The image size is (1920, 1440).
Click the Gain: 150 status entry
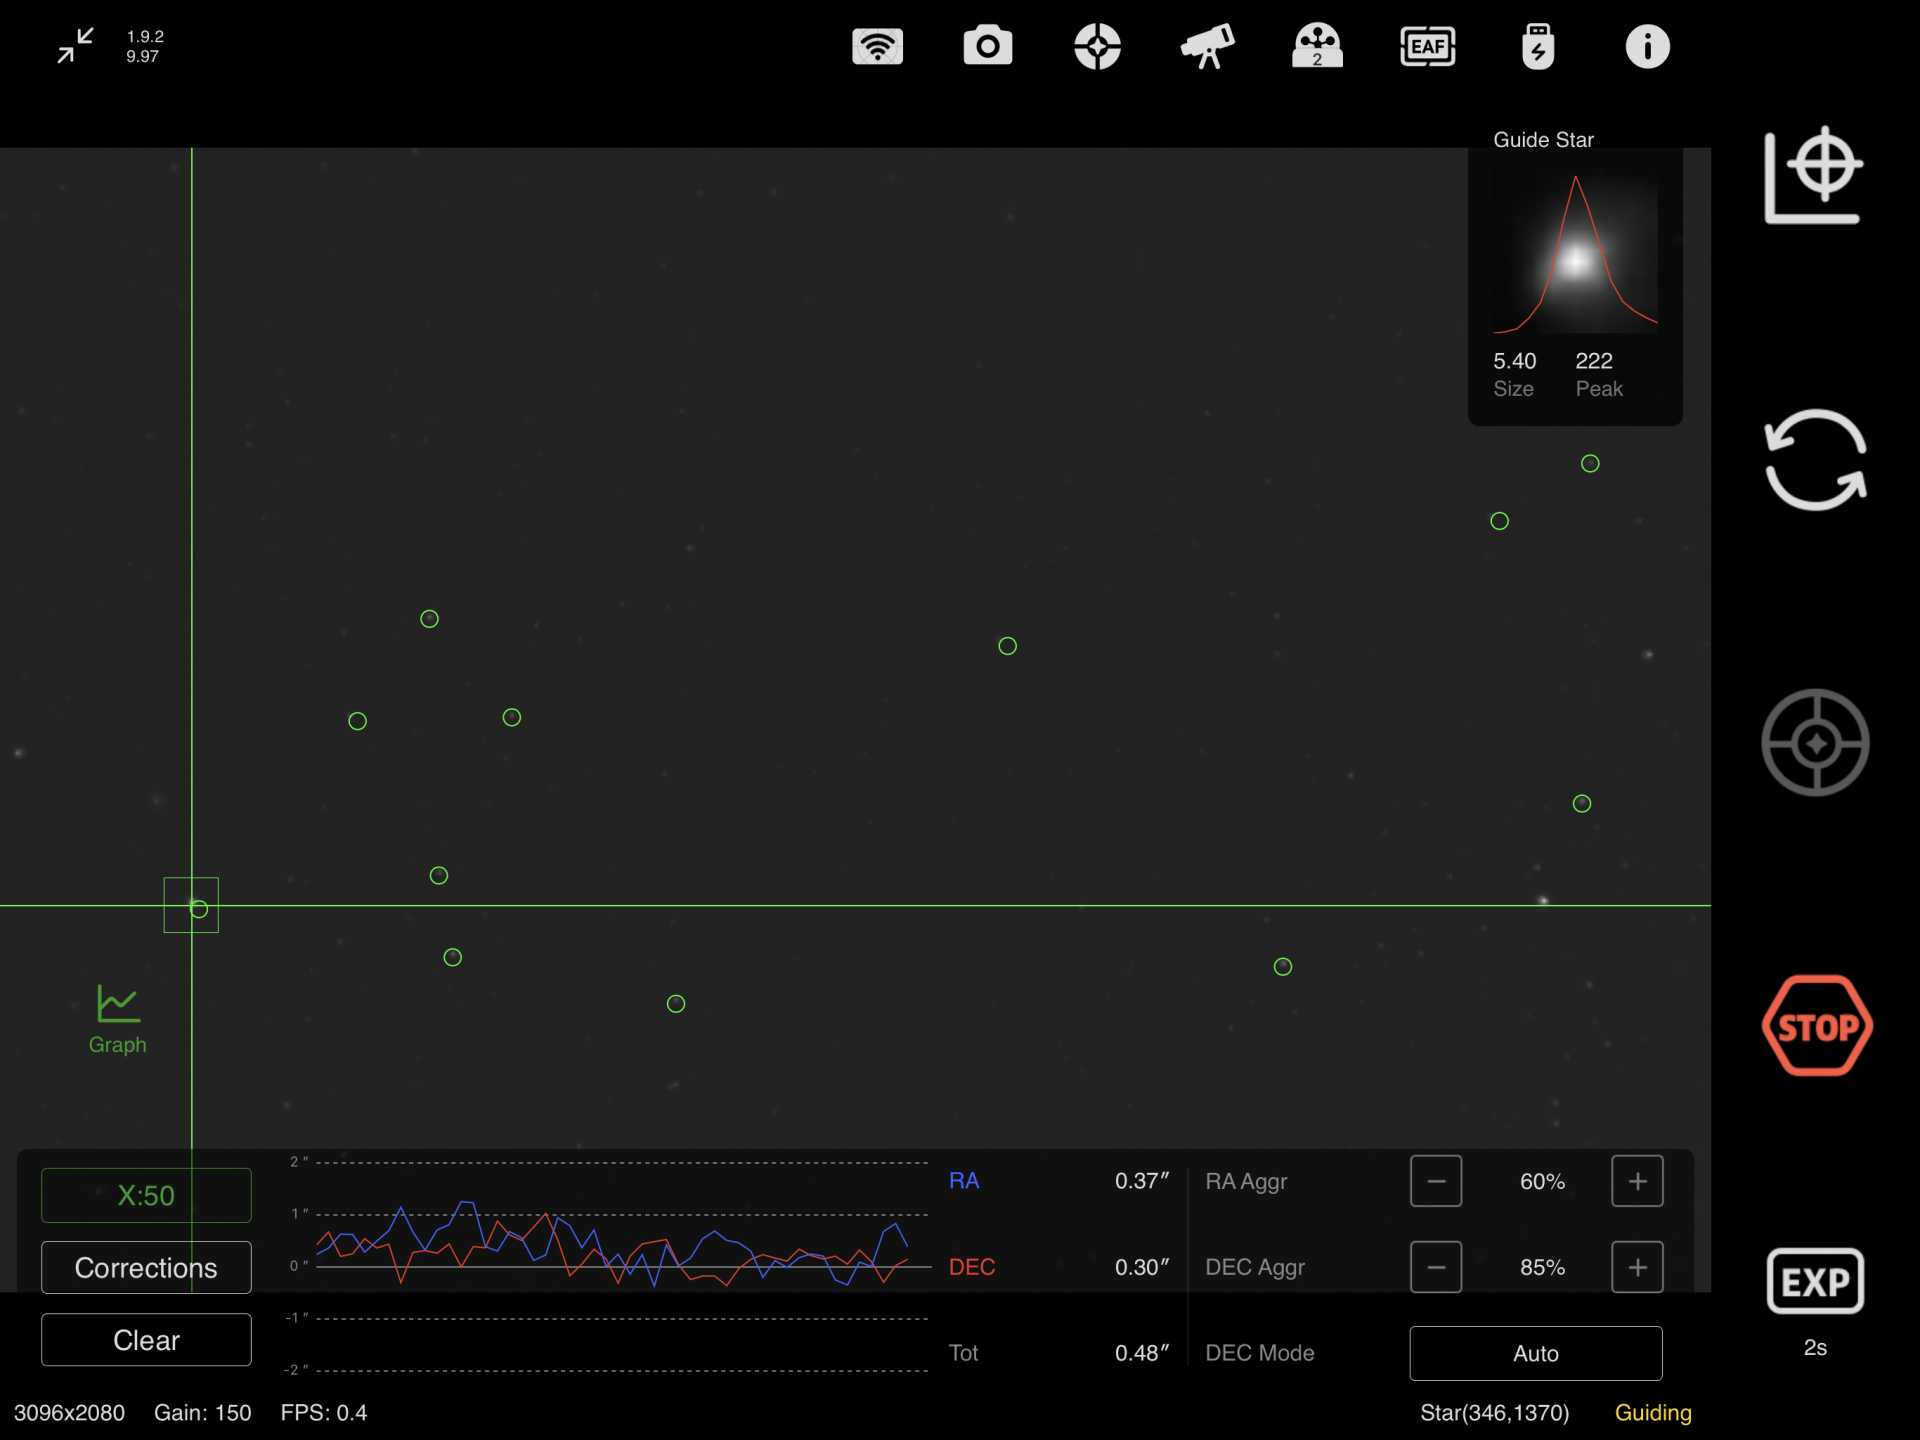203,1413
